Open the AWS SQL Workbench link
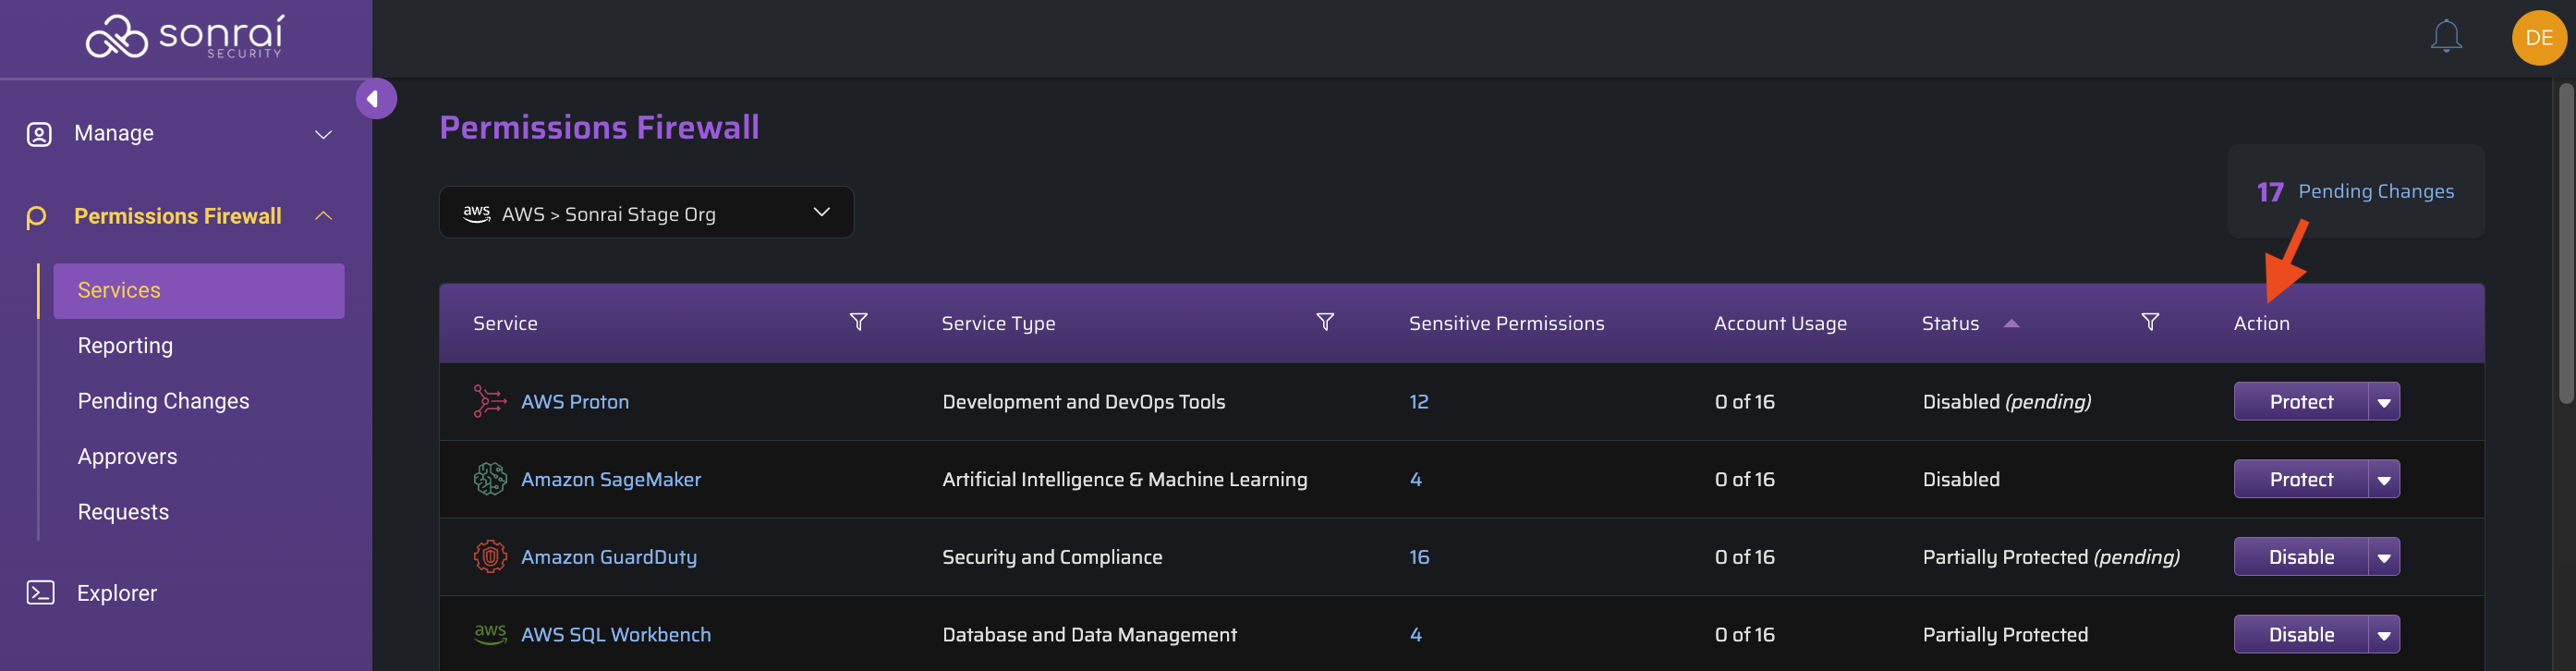The width and height of the screenshot is (2576, 671). (616, 635)
